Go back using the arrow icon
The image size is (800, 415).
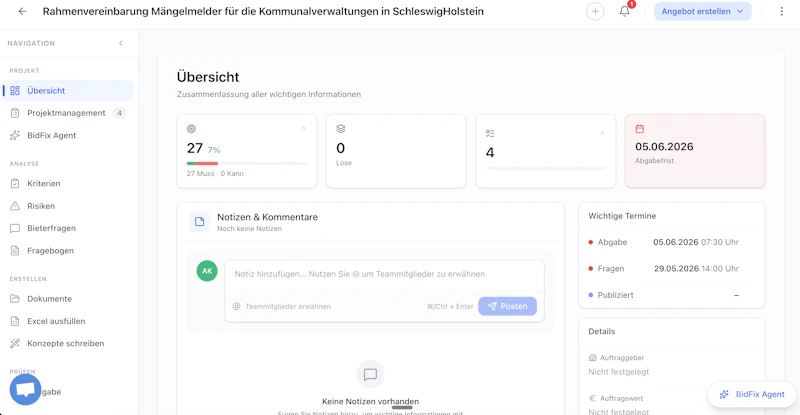[x=22, y=11]
